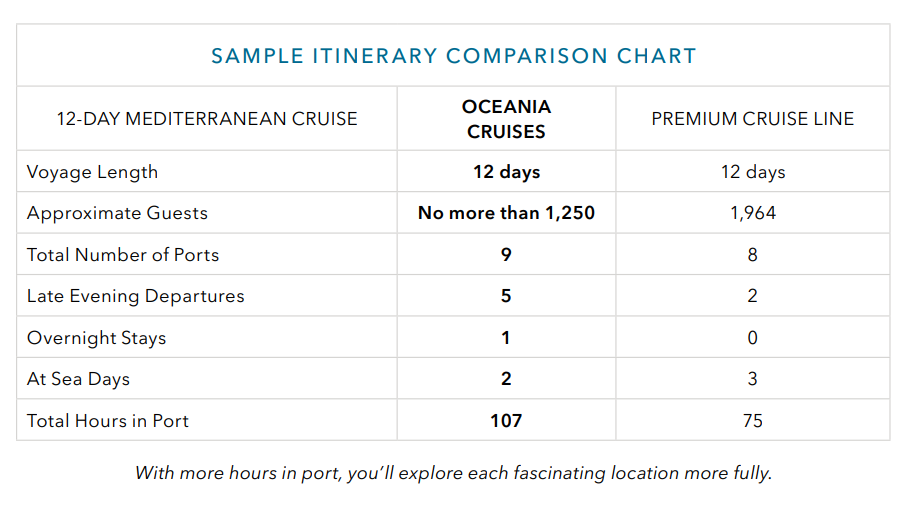Viewport: 906px width, 505px height.
Task: Click the italic caption about more hours in port
Action: tap(453, 473)
